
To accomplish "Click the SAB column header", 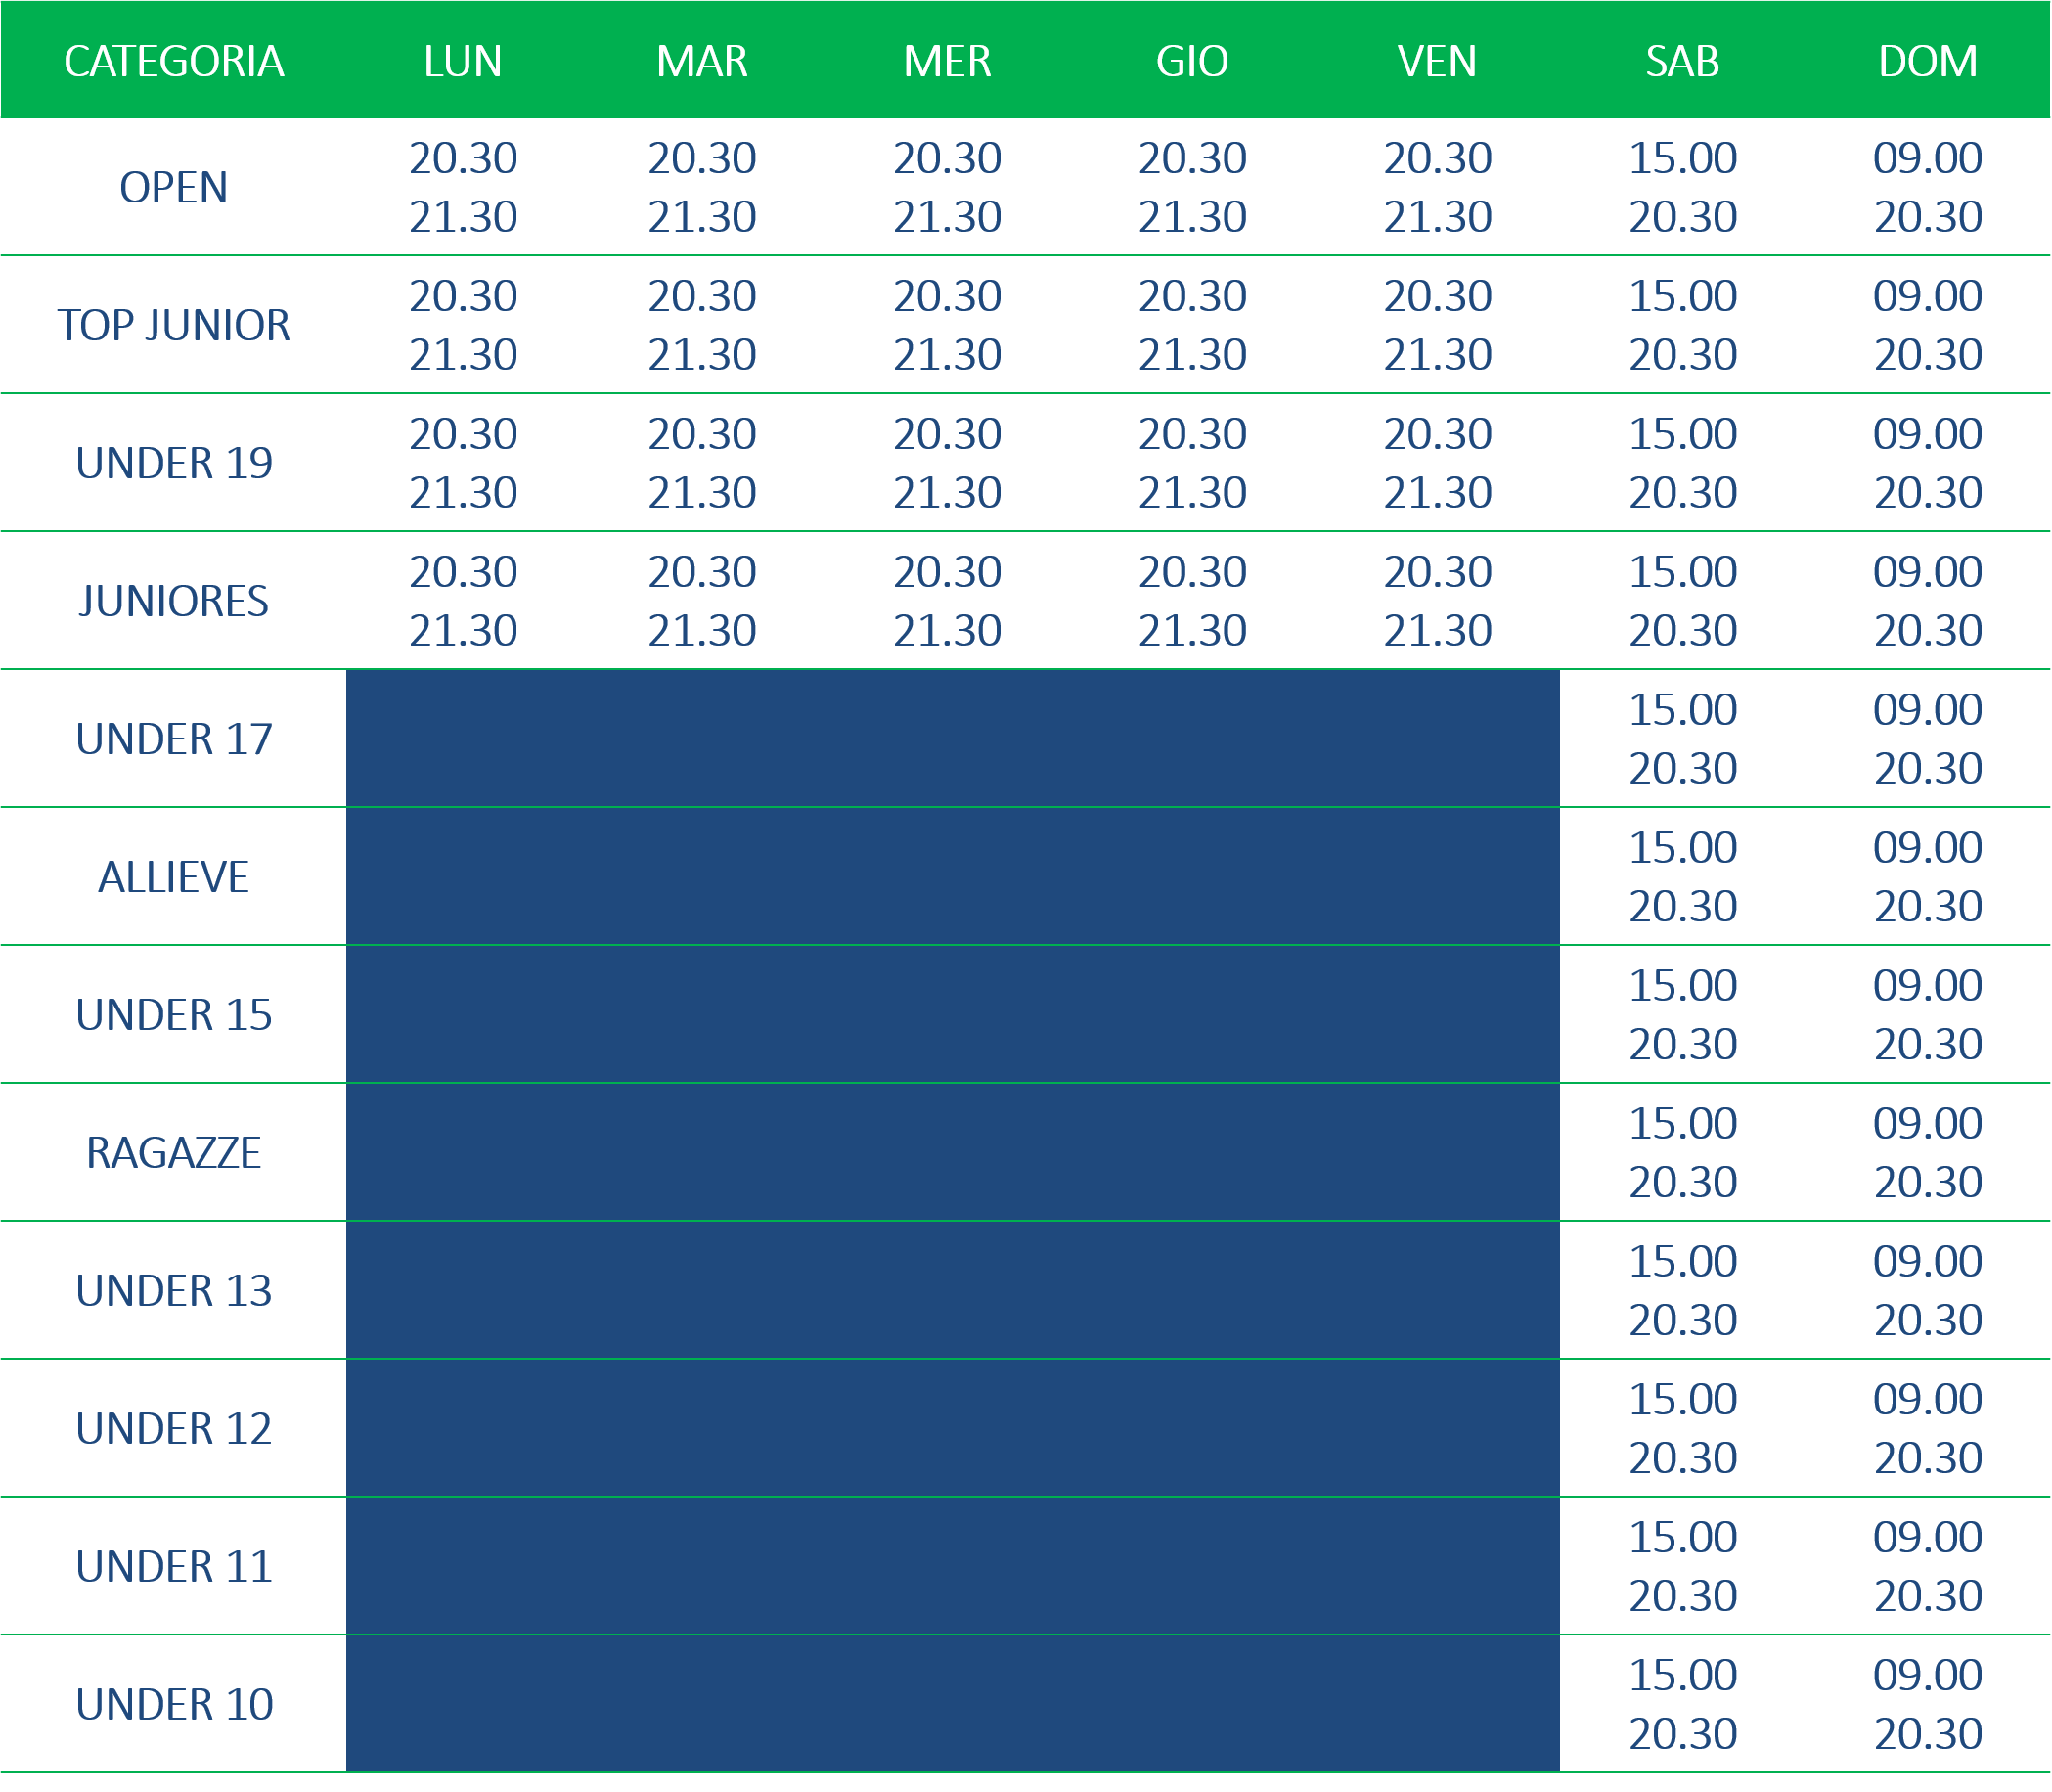I will (x=1683, y=61).
